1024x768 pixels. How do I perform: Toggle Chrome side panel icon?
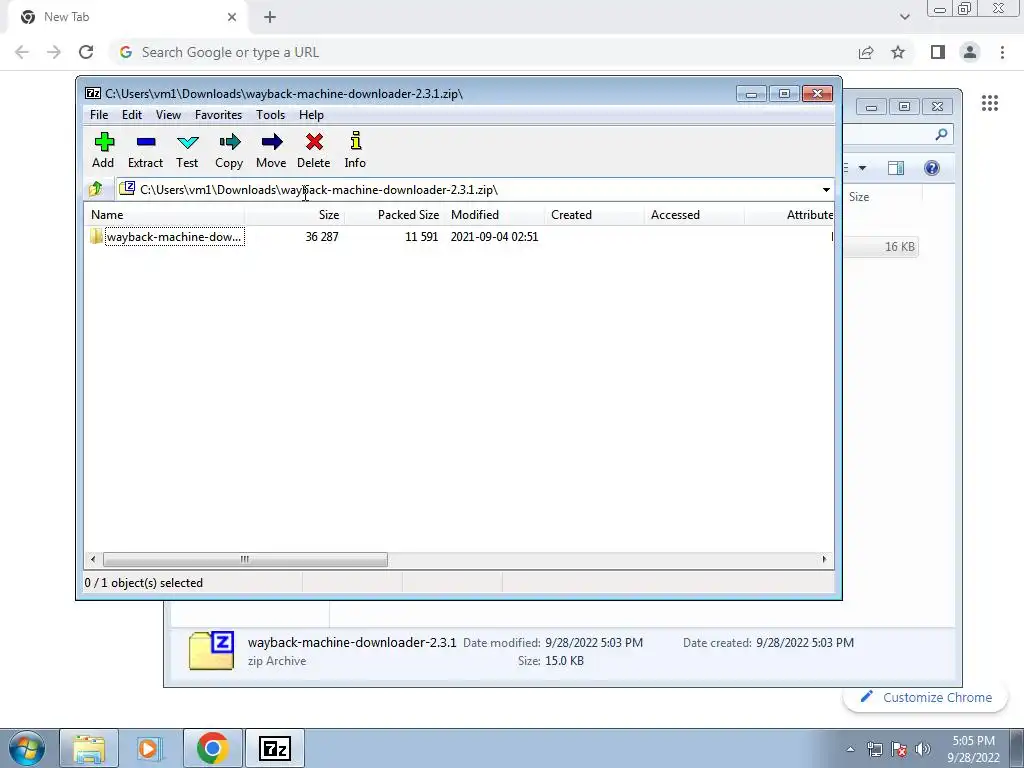(938, 52)
